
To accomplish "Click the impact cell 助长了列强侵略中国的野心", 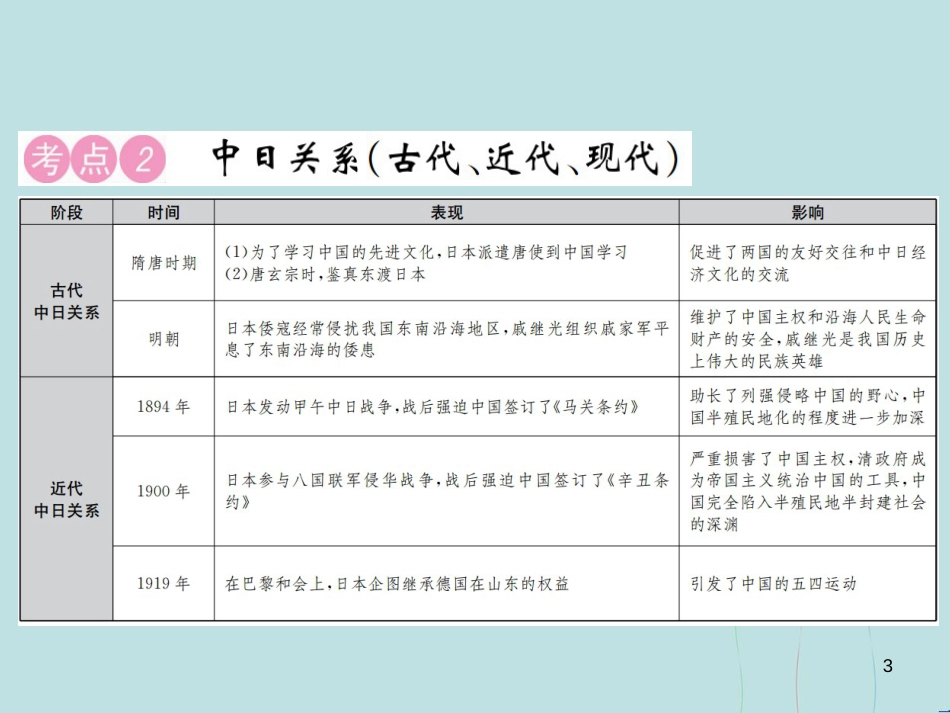I will point(808,406).
